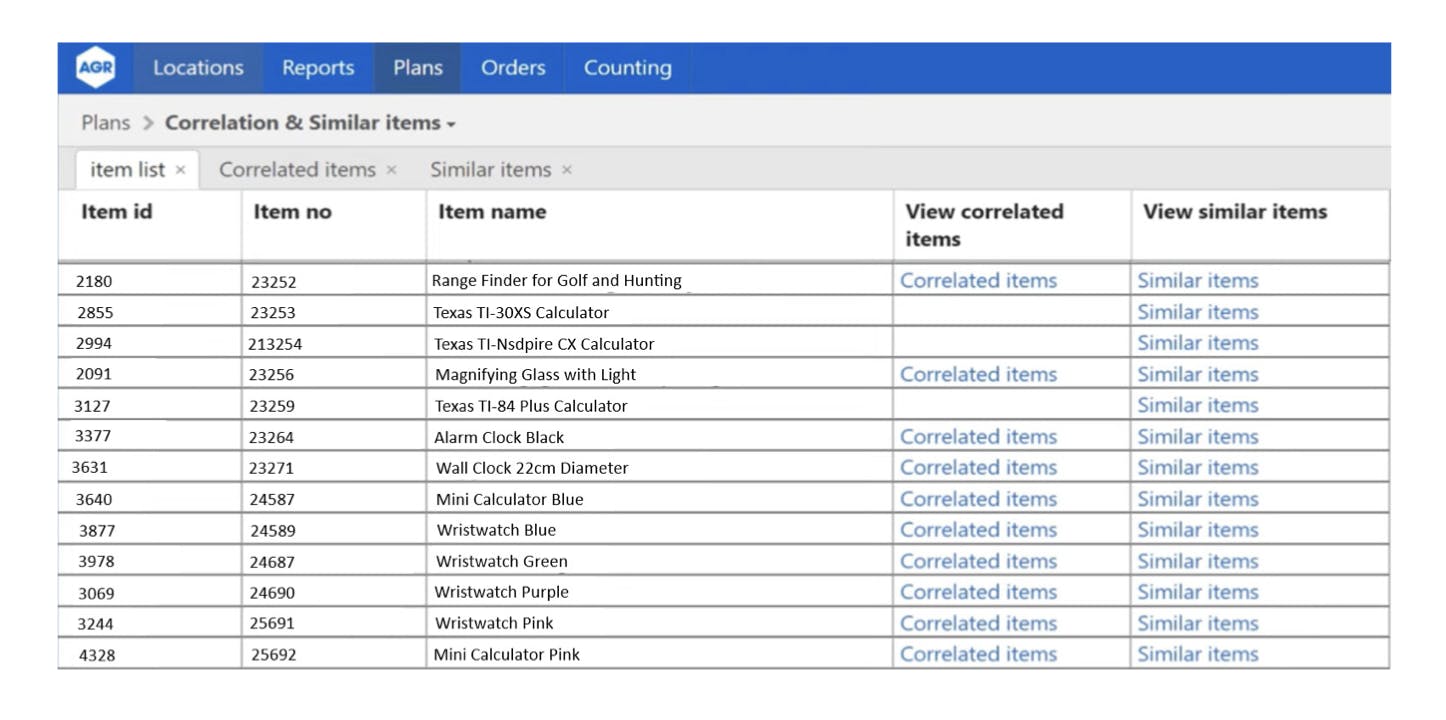Expand Correlation & Similar items dropdown
Image resolution: width=1446 pixels, height=720 pixels.
click(451, 124)
